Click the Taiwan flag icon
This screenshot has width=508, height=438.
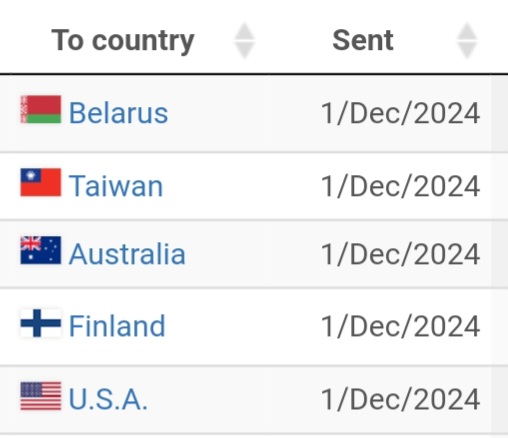click(x=41, y=182)
